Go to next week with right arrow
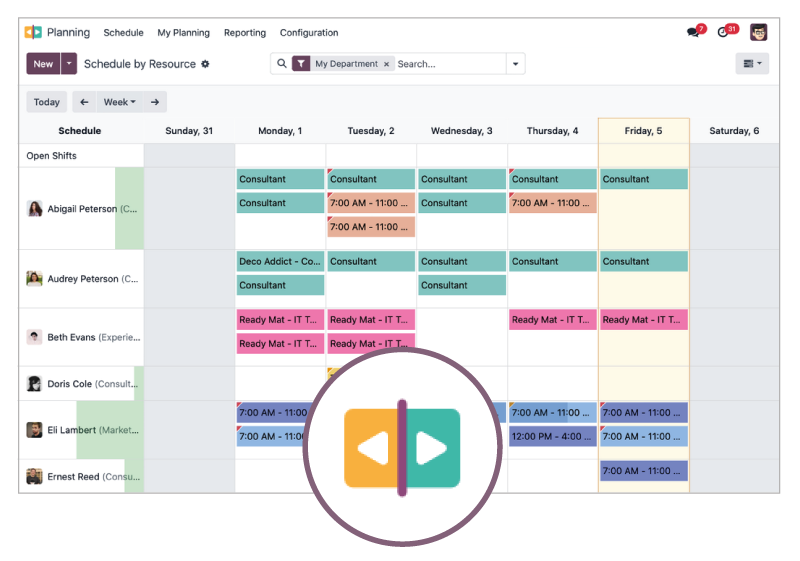This screenshot has height=561, width=800. [155, 102]
